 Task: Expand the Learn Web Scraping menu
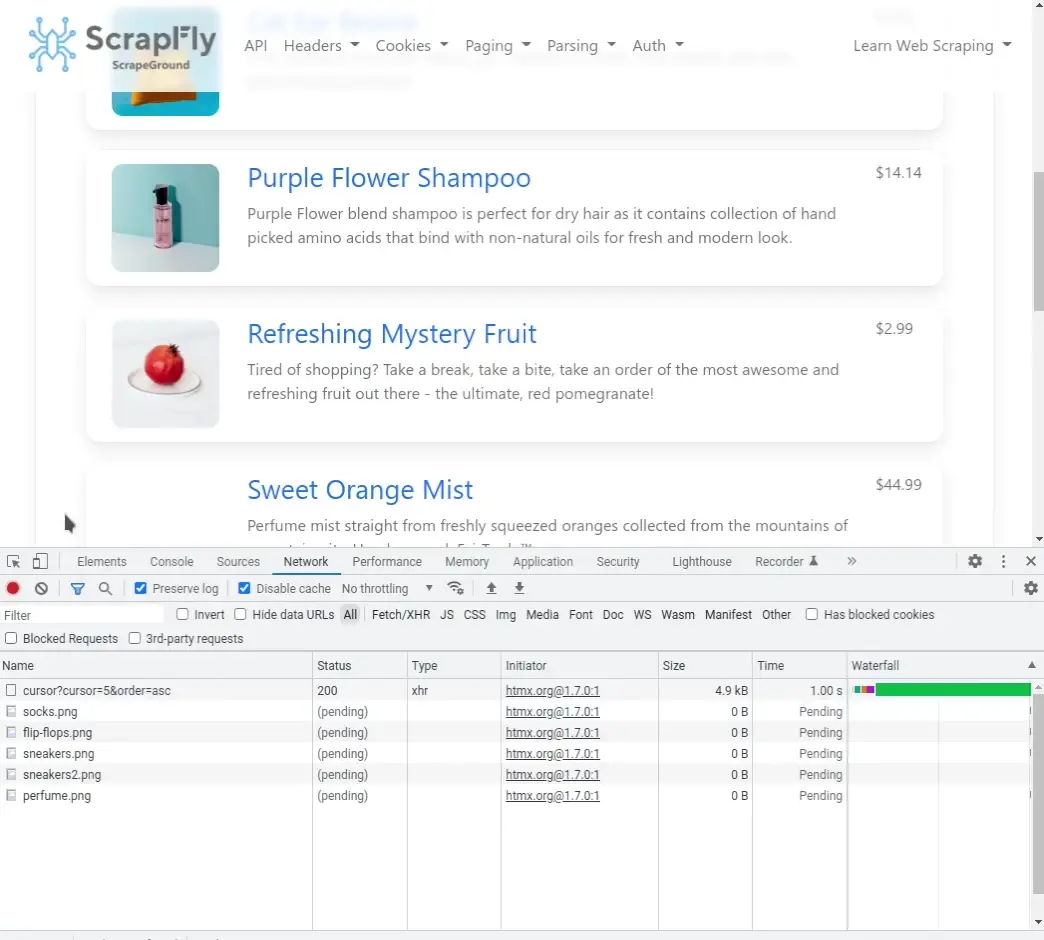point(931,46)
